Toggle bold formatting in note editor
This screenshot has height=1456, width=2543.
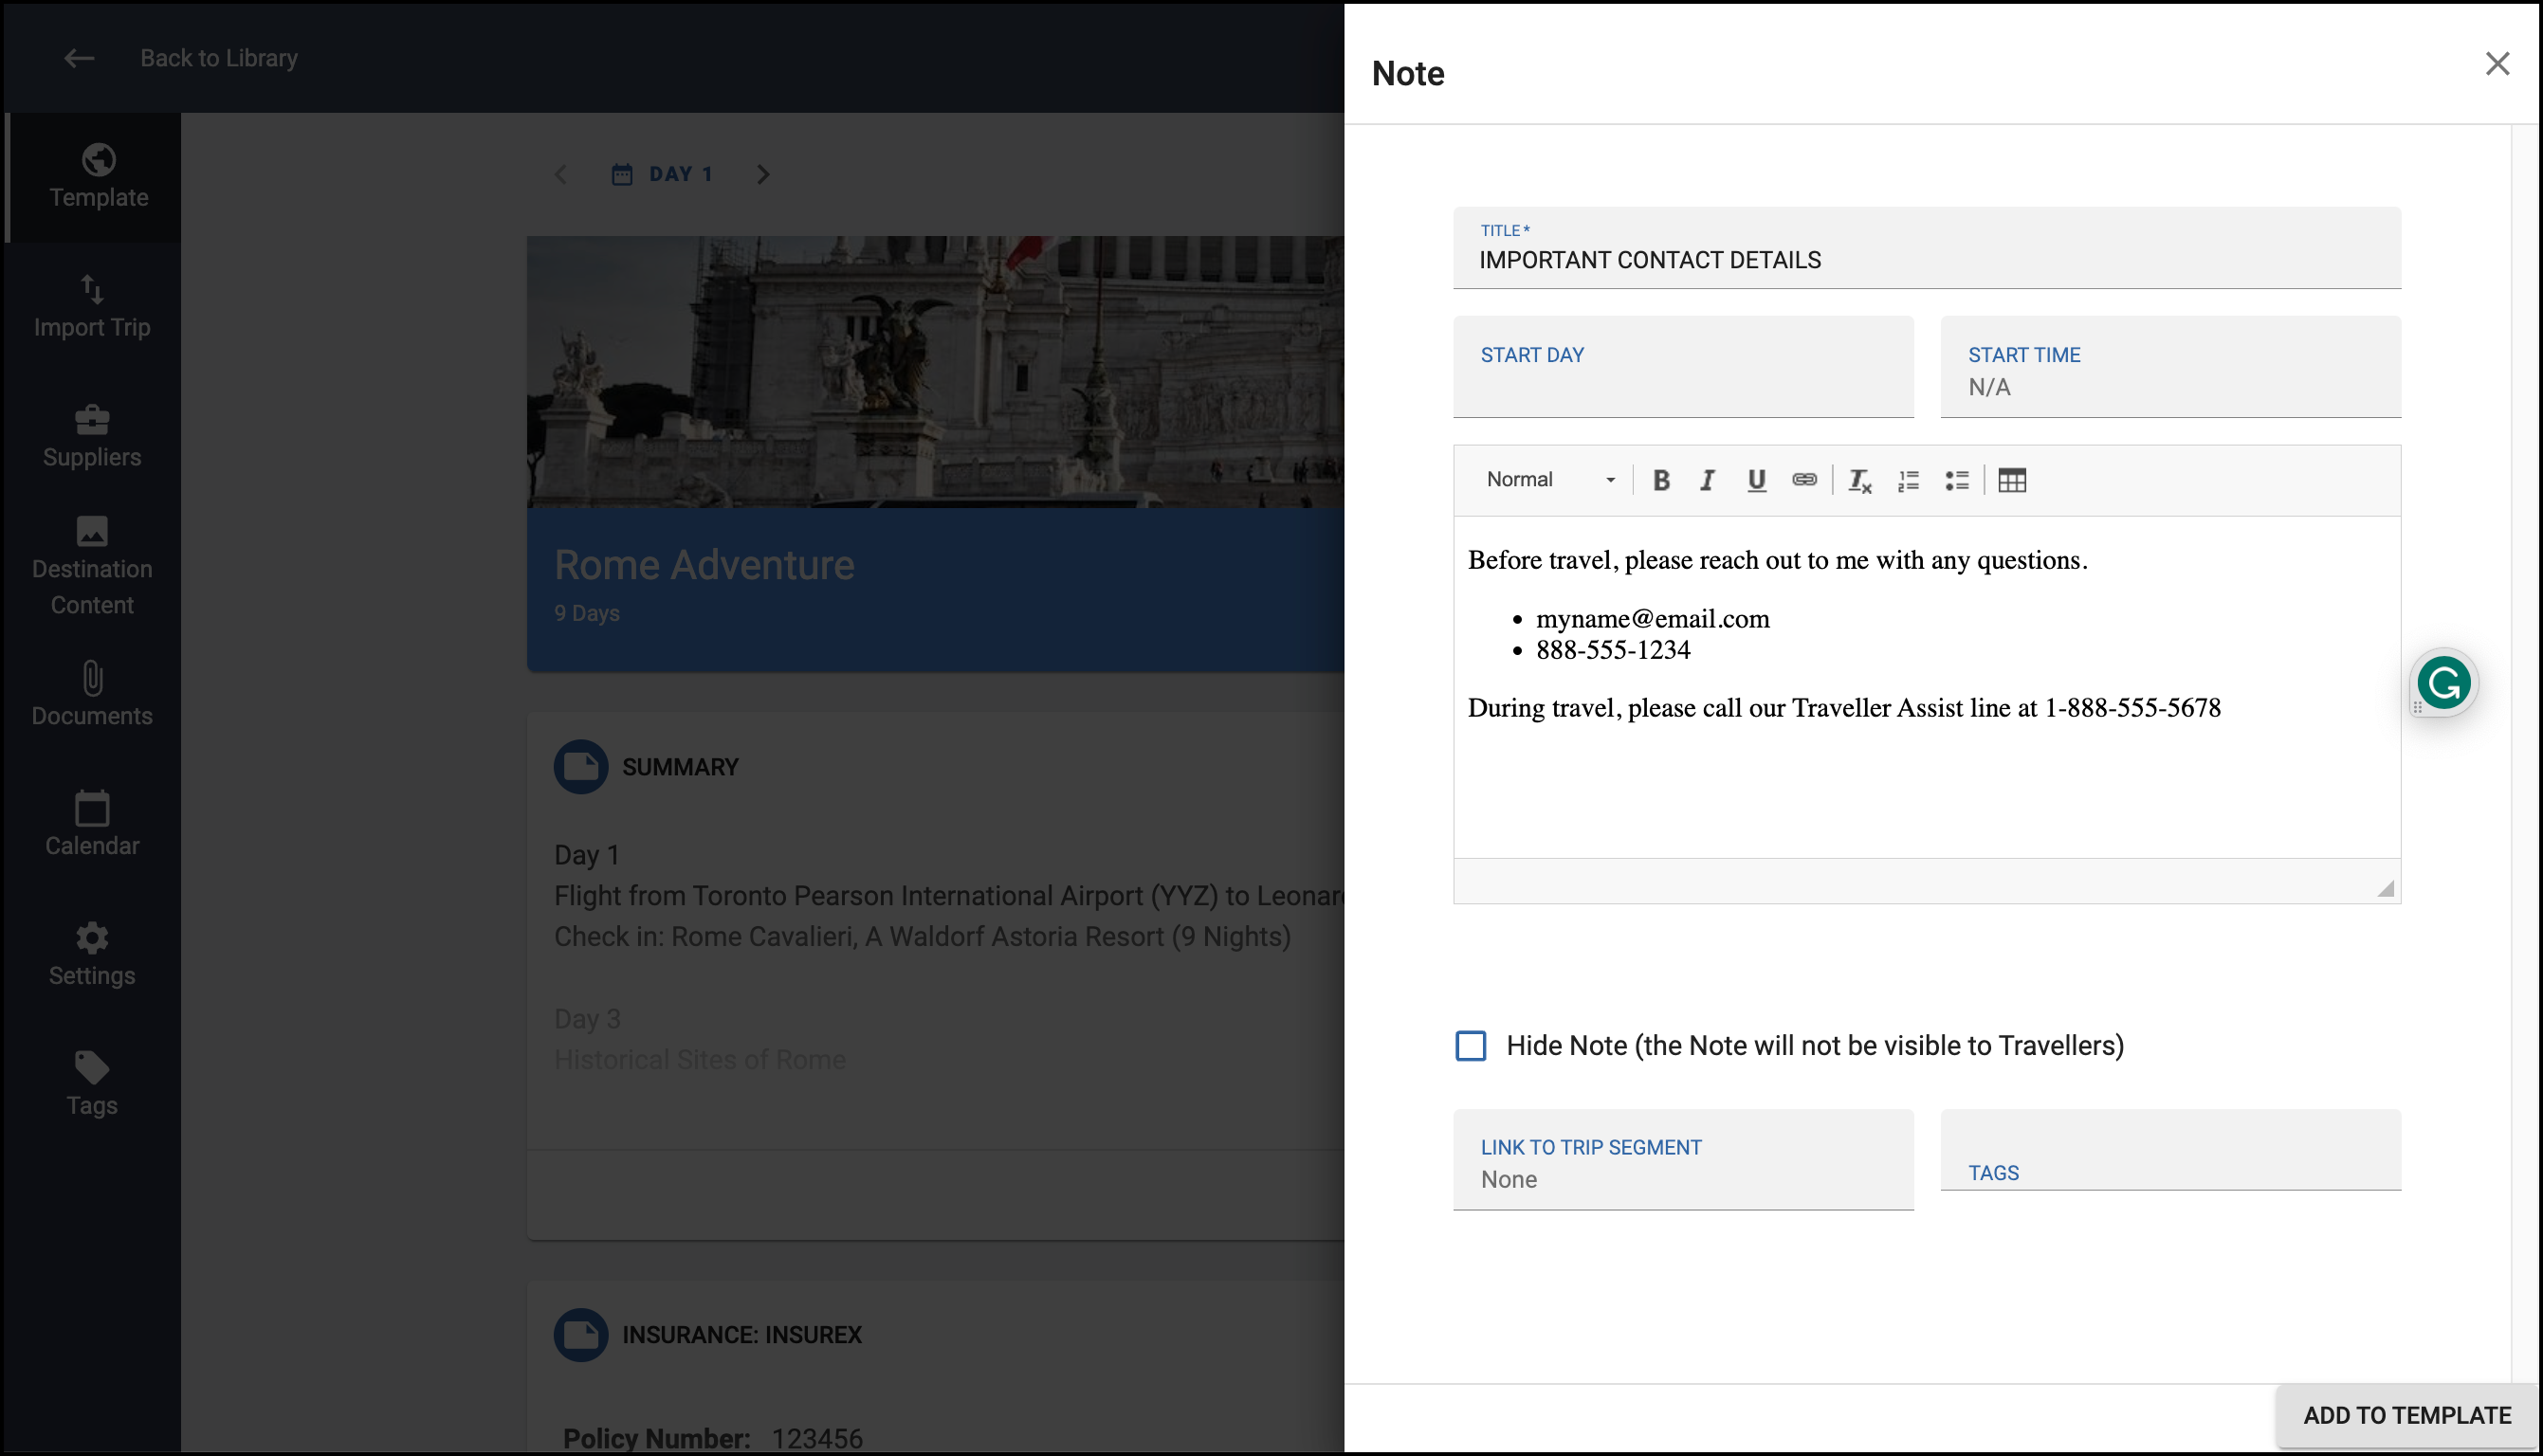point(1661,480)
